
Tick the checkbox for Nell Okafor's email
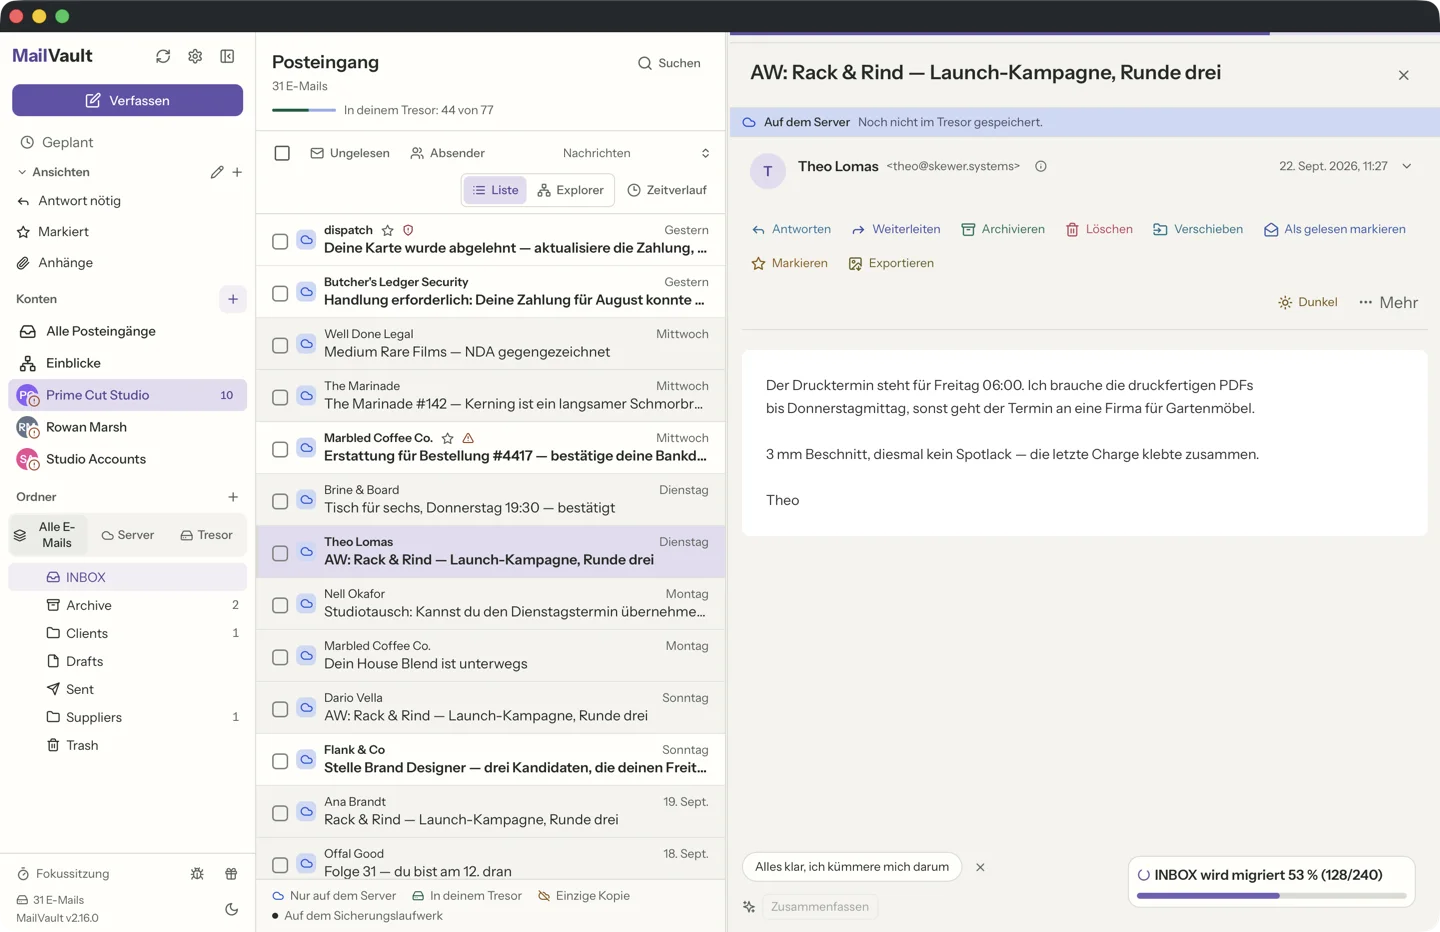click(280, 605)
